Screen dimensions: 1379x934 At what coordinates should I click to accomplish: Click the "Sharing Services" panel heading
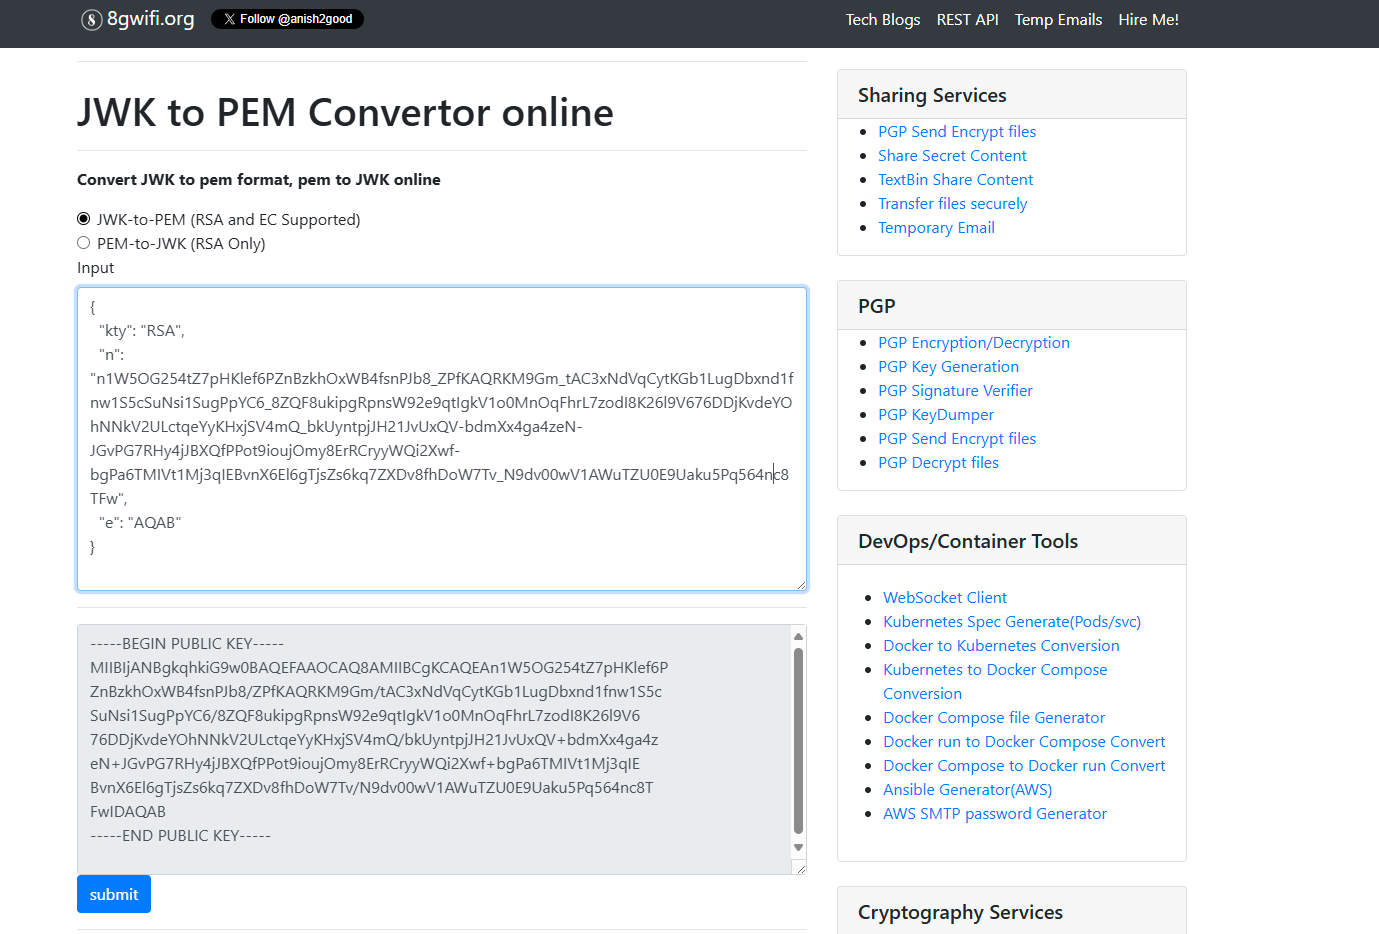[932, 95]
